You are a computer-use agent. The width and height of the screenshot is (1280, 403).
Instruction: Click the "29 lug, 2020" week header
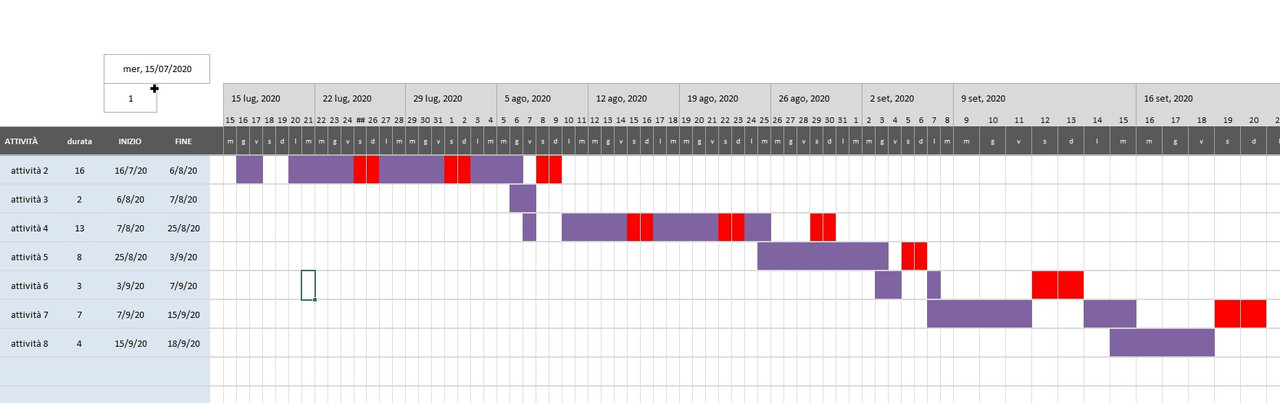pos(451,99)
